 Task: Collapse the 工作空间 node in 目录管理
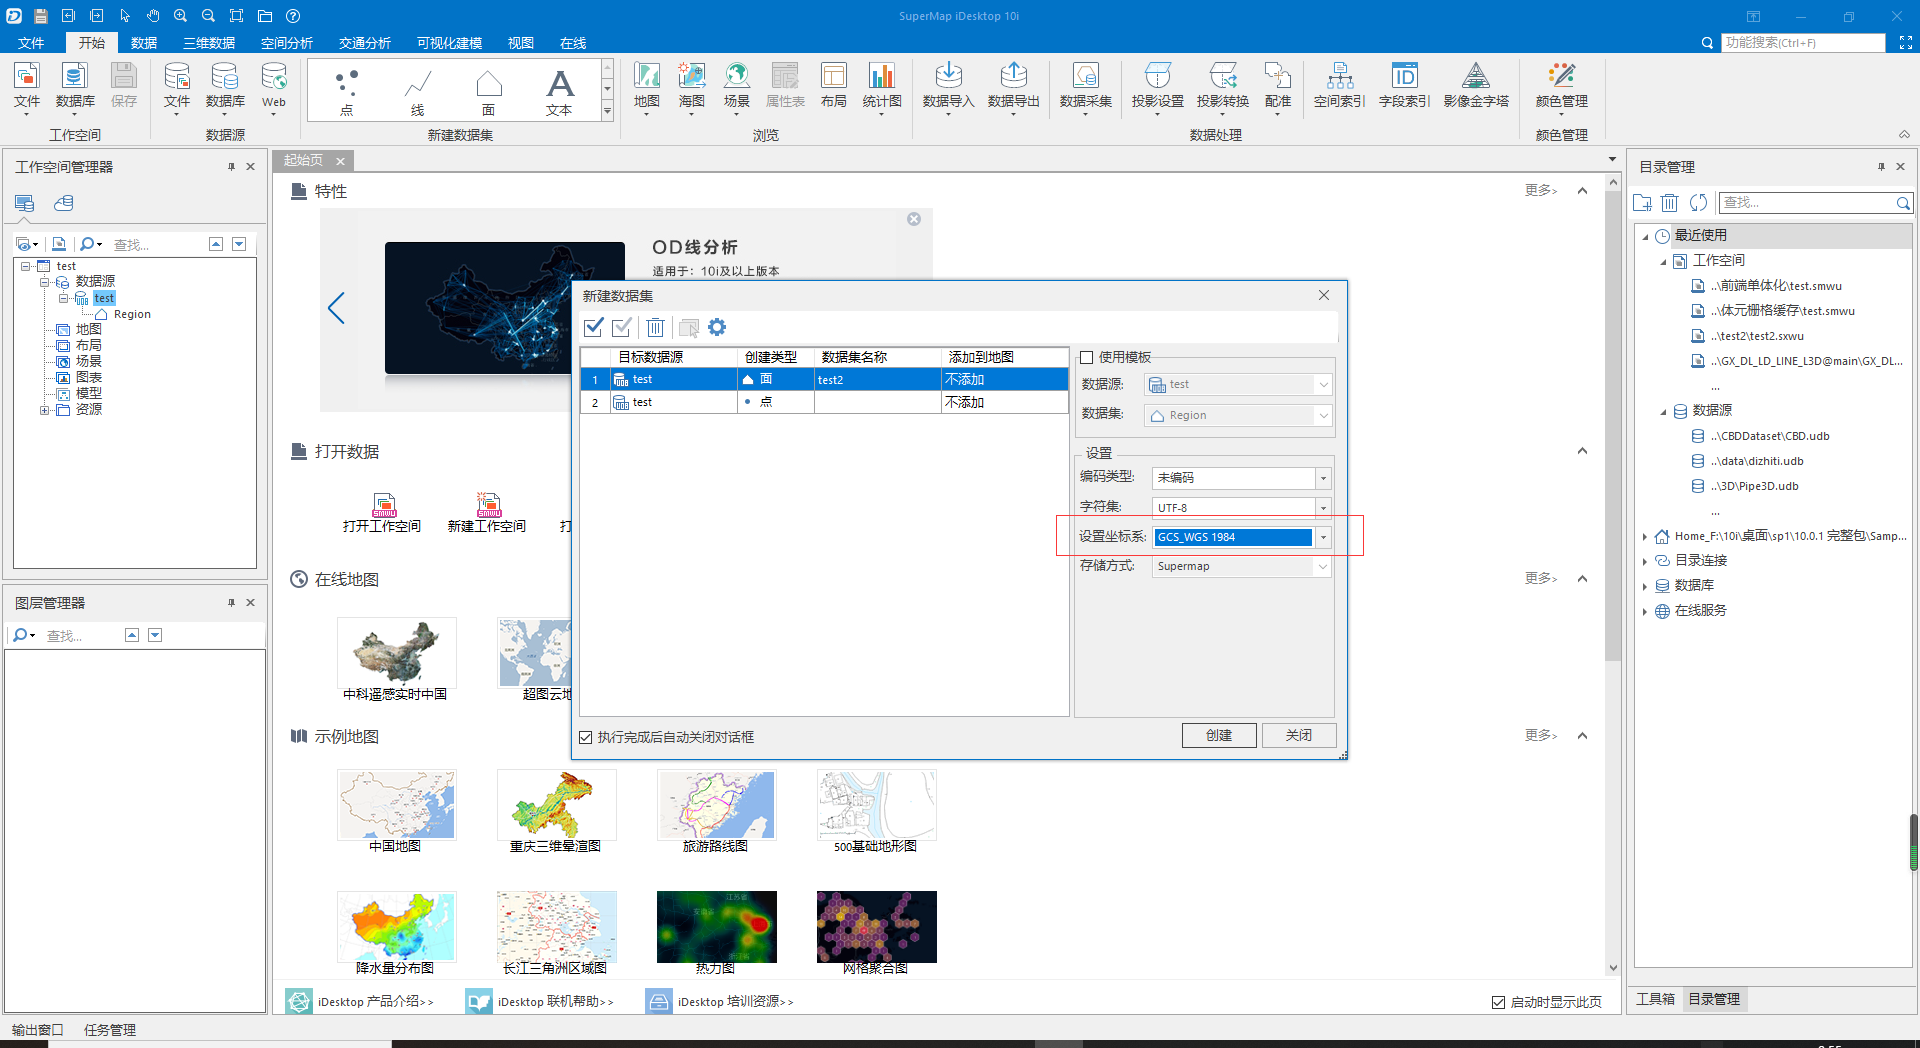1663,262
